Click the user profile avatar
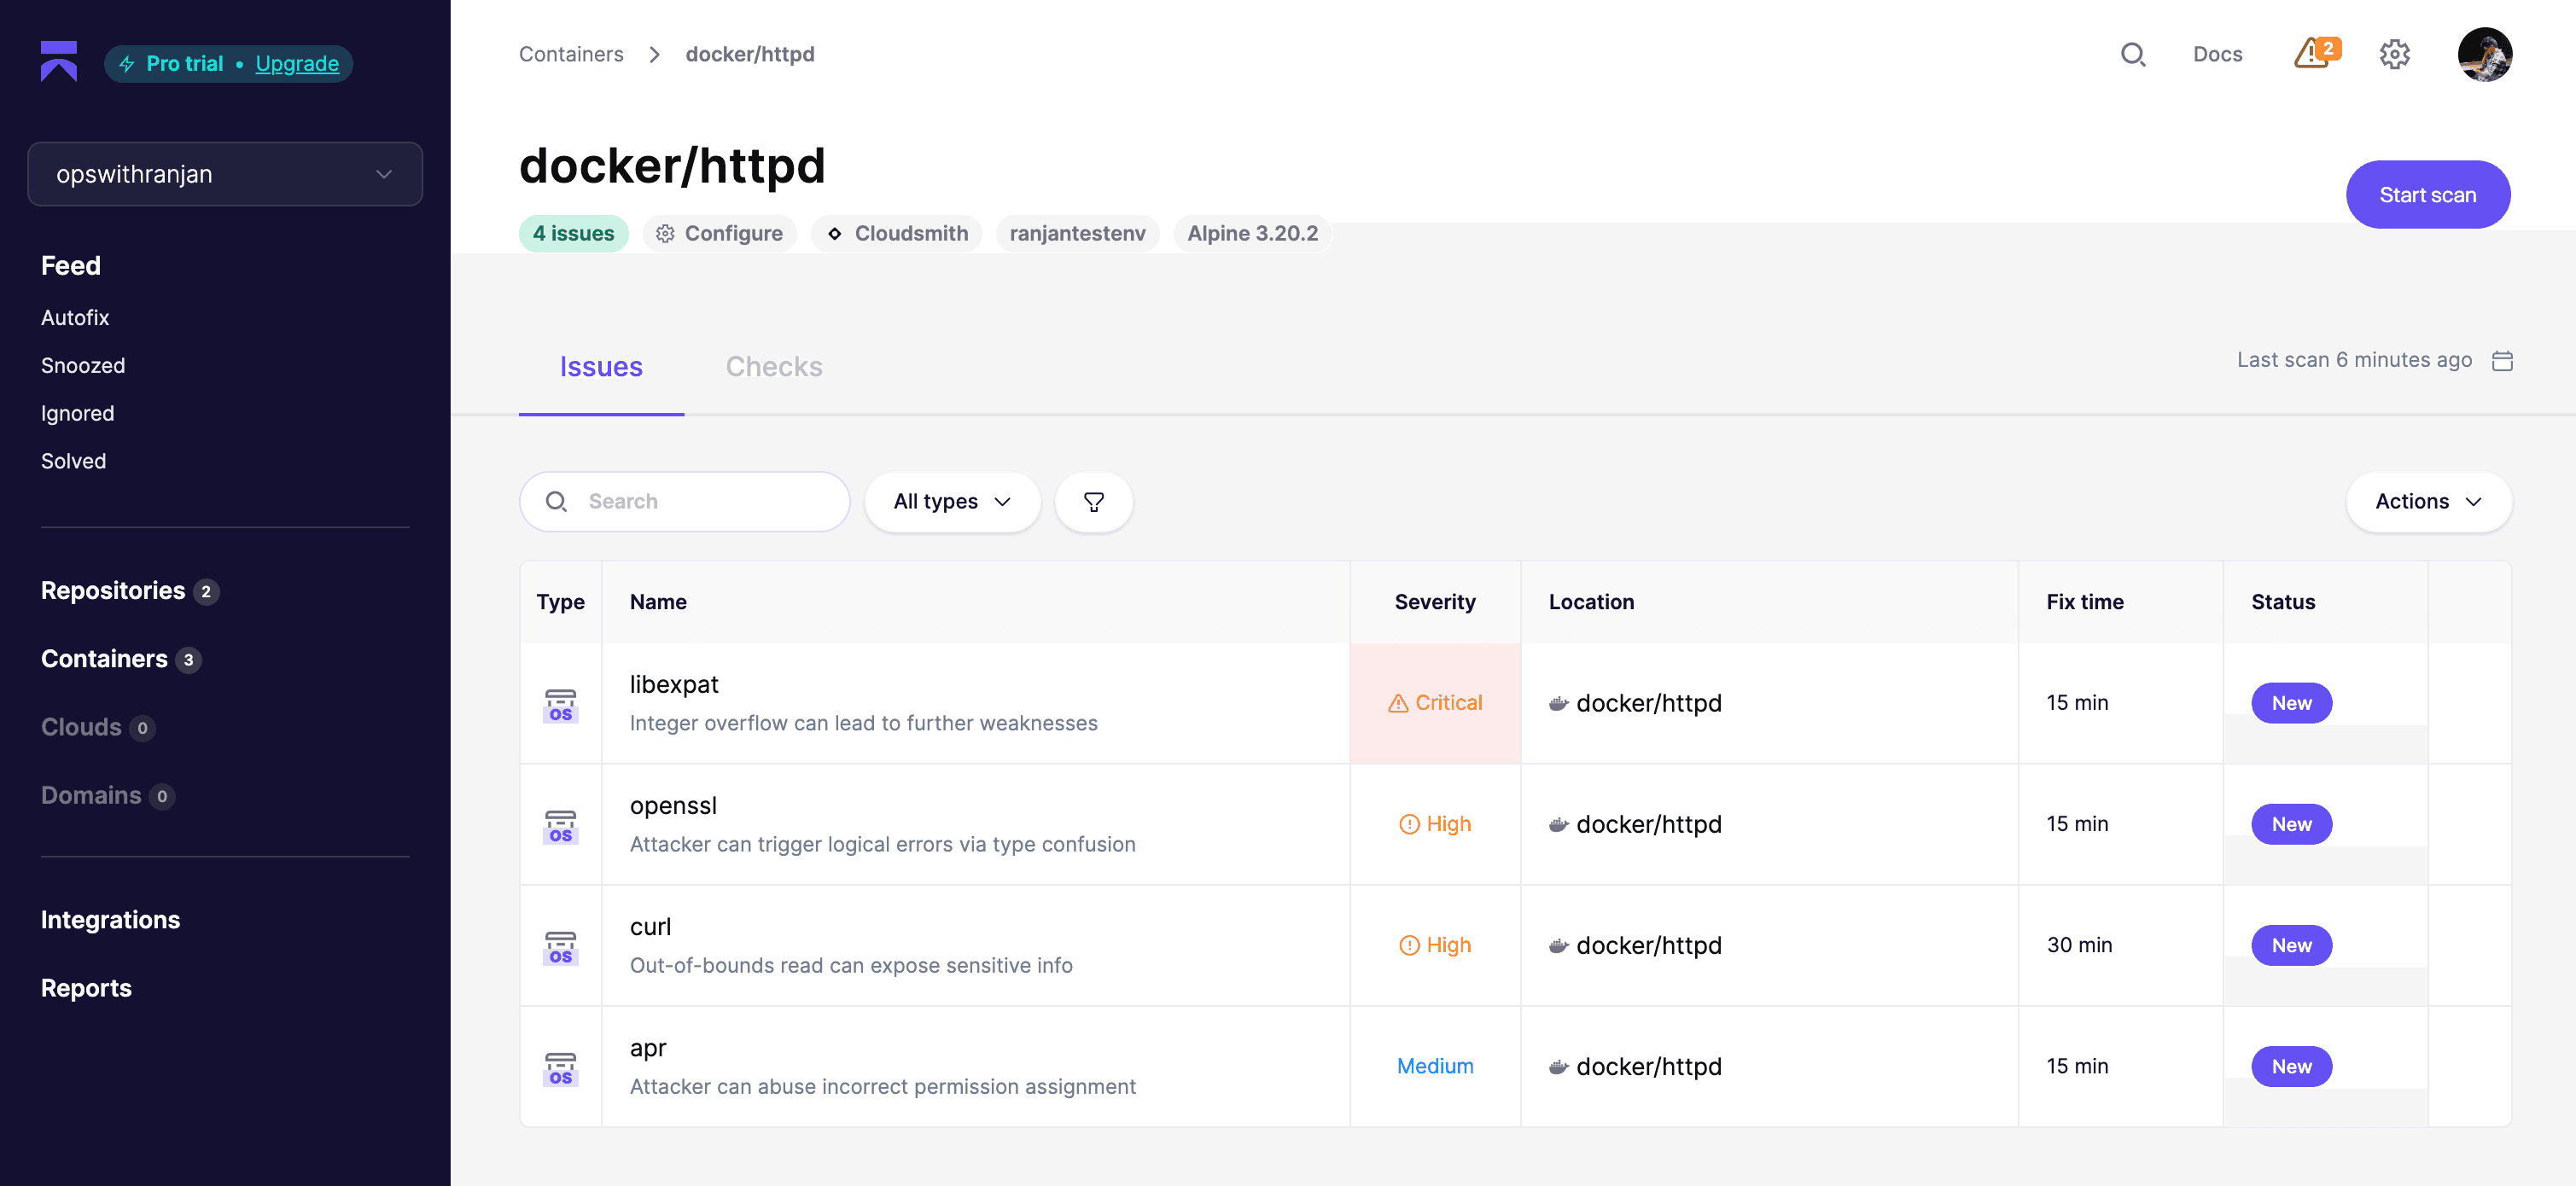Viewport: 2576px width, 1186px height. [x=2484, y=54]
